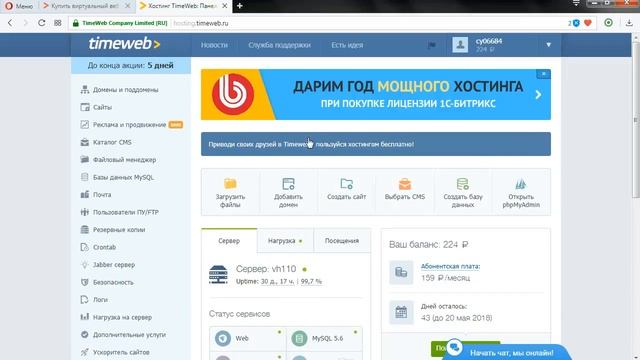The height and width of the screenshot is (360, 640).
Task: Click the browser Reload button
Action: [42, 23]
